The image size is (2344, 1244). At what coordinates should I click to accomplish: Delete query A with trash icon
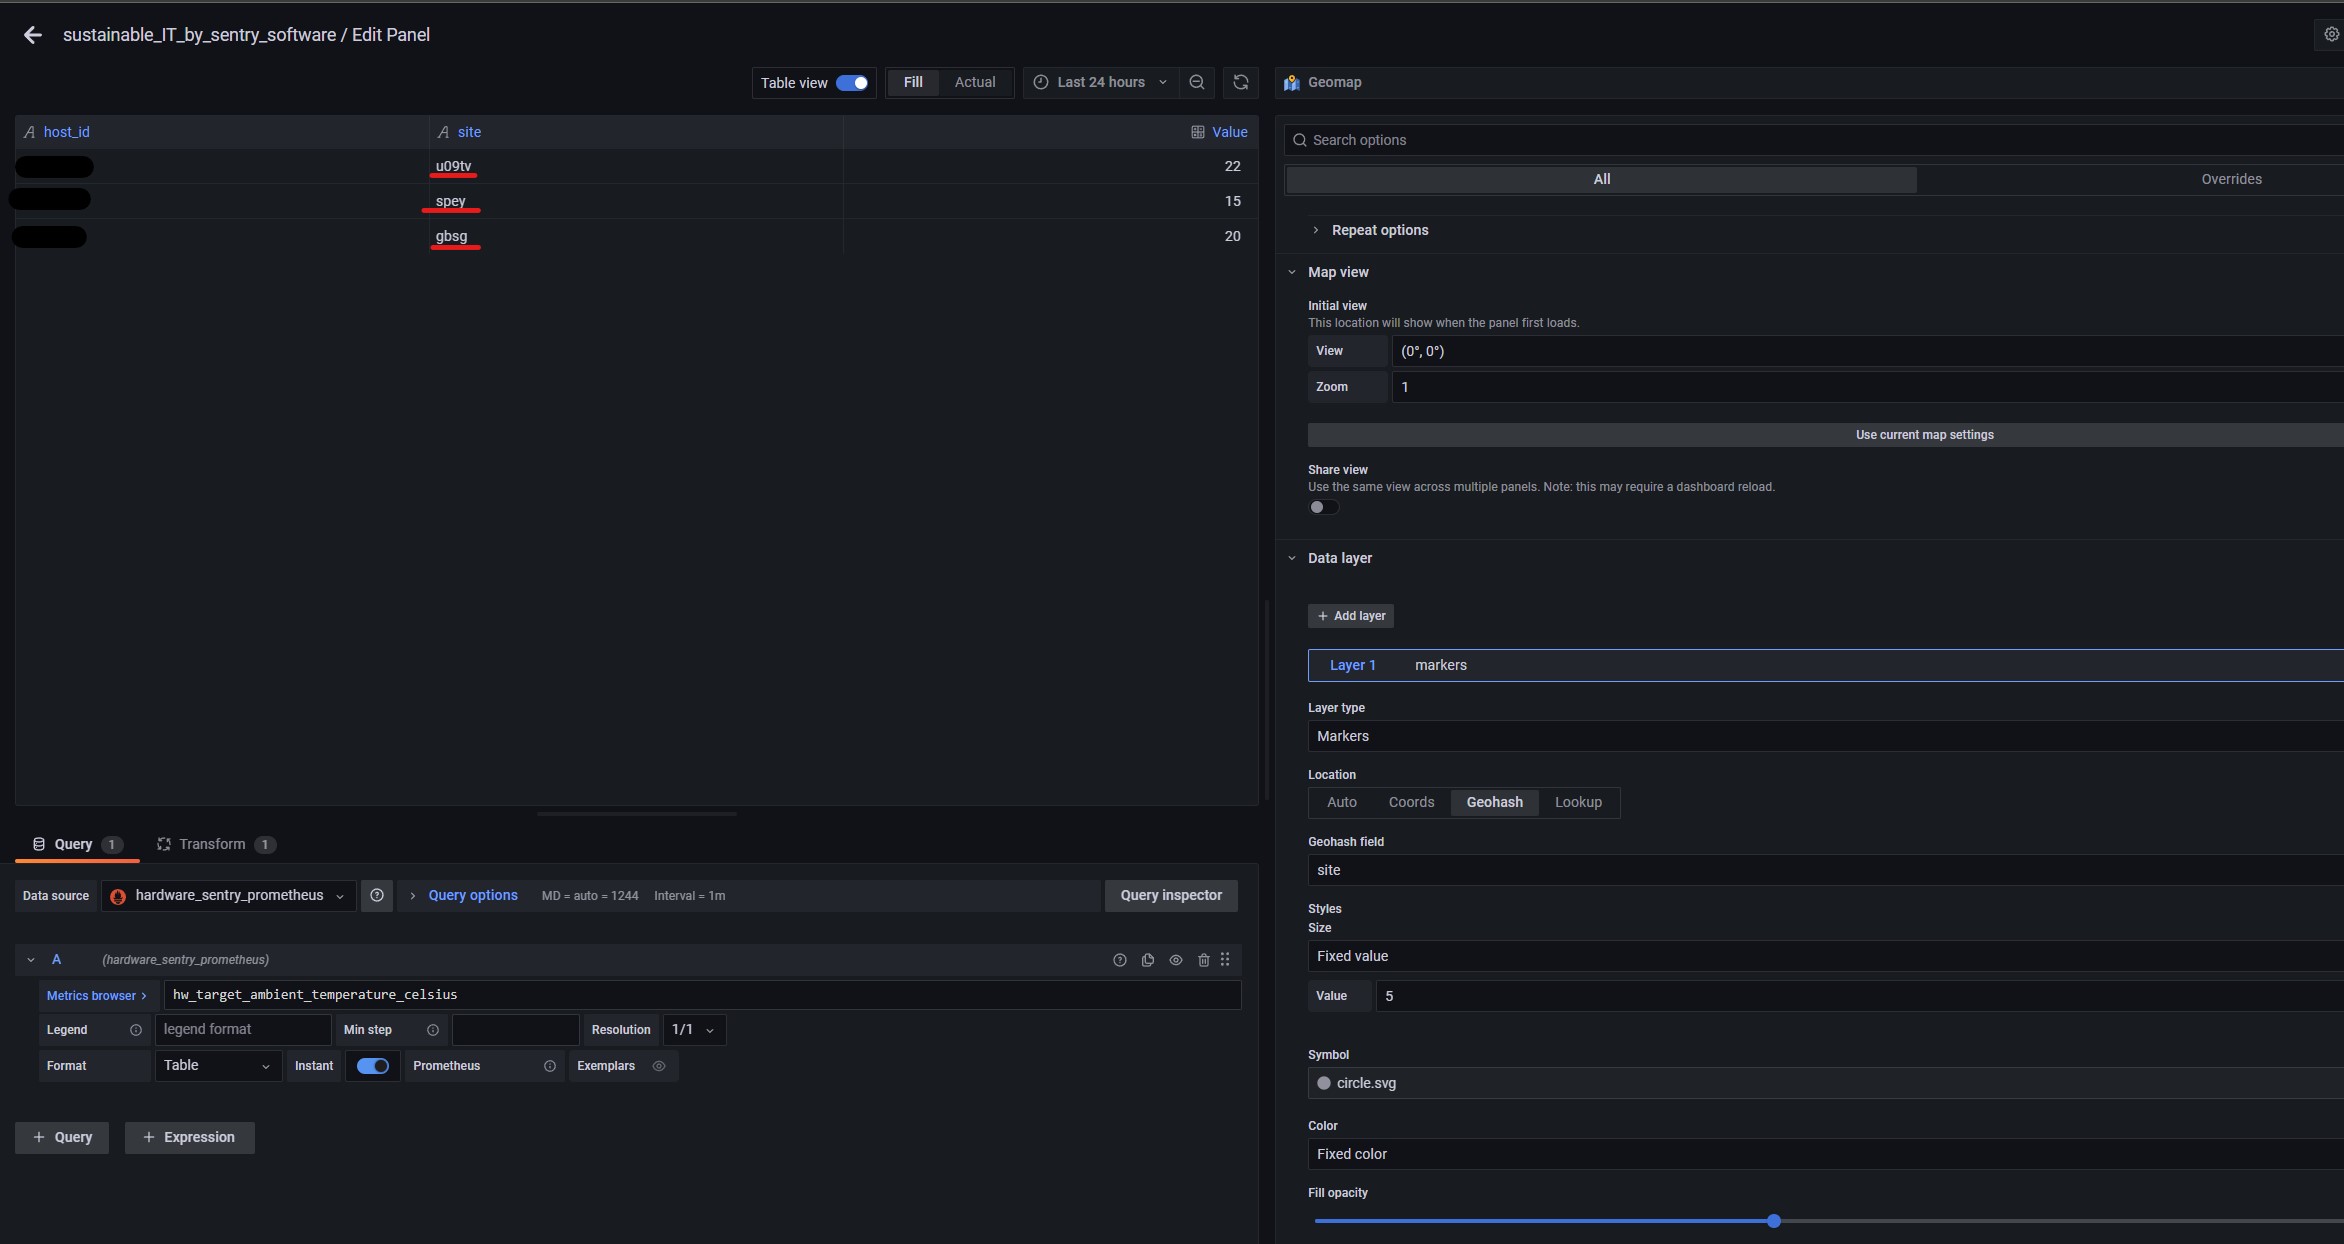pyautogui.click(x=1204, y=960)
